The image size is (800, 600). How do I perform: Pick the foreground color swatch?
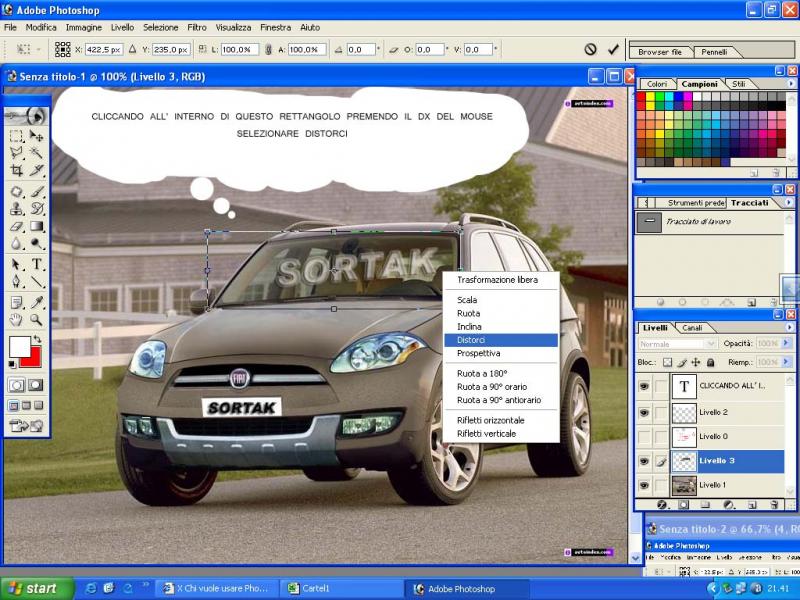point(19,347)
